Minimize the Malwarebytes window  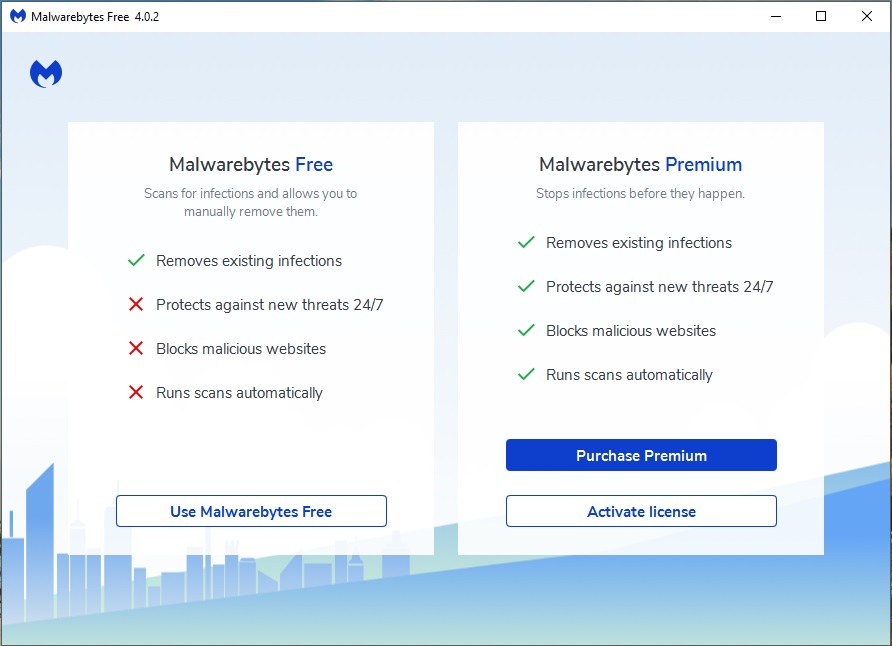pos(776,16)
